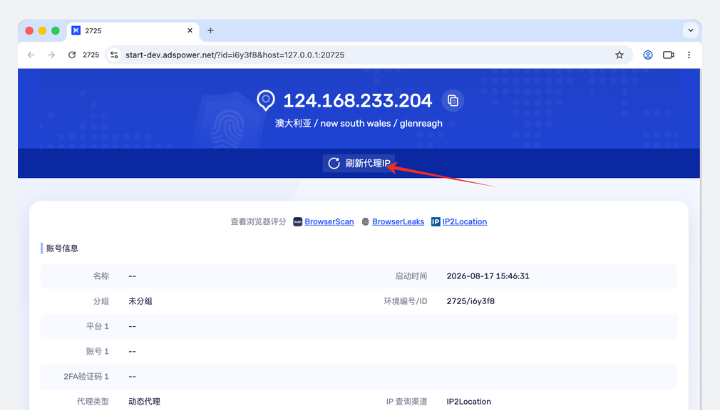Click the camera extension icon in toolbar
The image size is (720, 410).
[668, 55]
